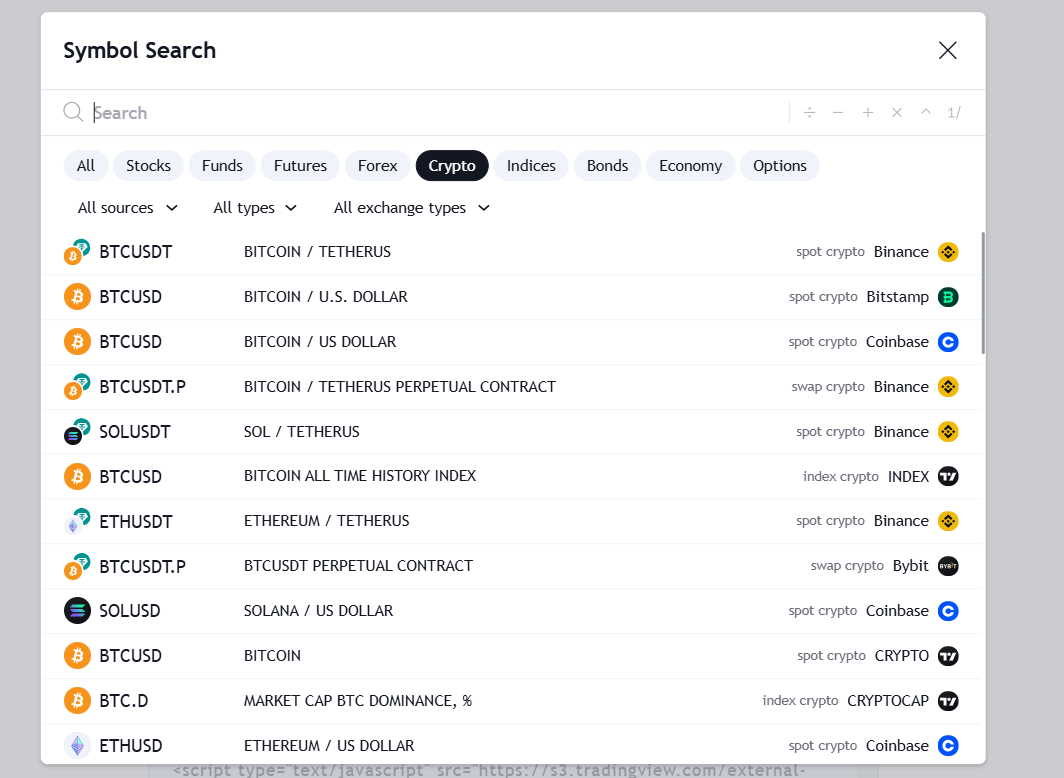Click the SOLUSDT coin pair icon
The height and width of the screenshot is (778, 1064).
coord(77,431)
